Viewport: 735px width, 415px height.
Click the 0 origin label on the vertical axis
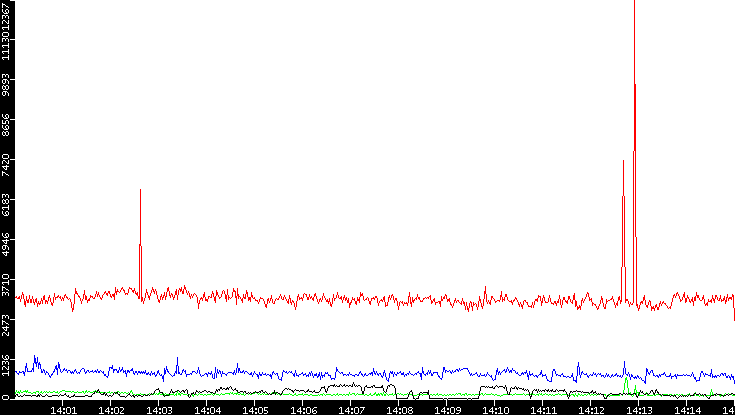tap(5, 398)
